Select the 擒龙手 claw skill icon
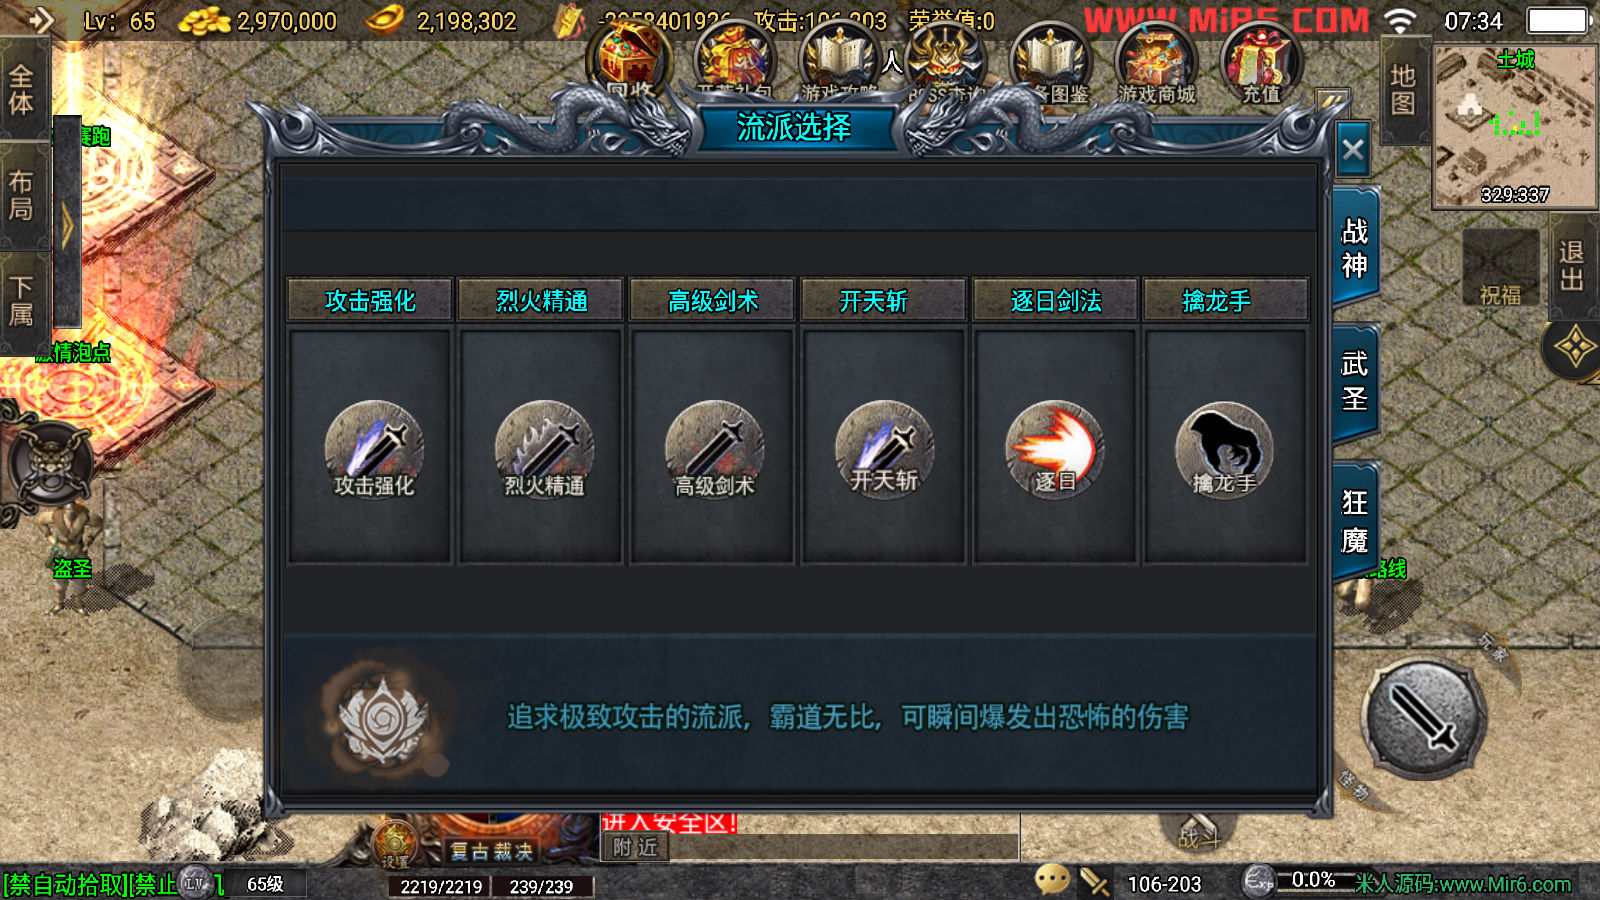Viewport: 1600px width, 900px height. 1224,450
